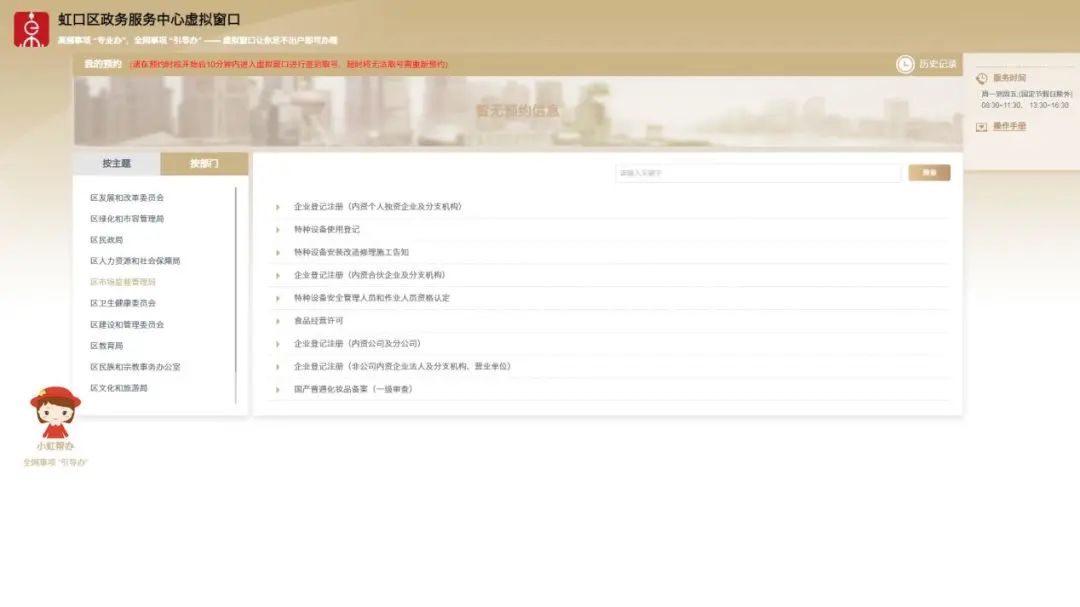Expand 企业登记注册（内资合伙企业及分支机构）arrow
Image resolution: width=1080 pixels, height=607 pixels.
pos(278,276)
